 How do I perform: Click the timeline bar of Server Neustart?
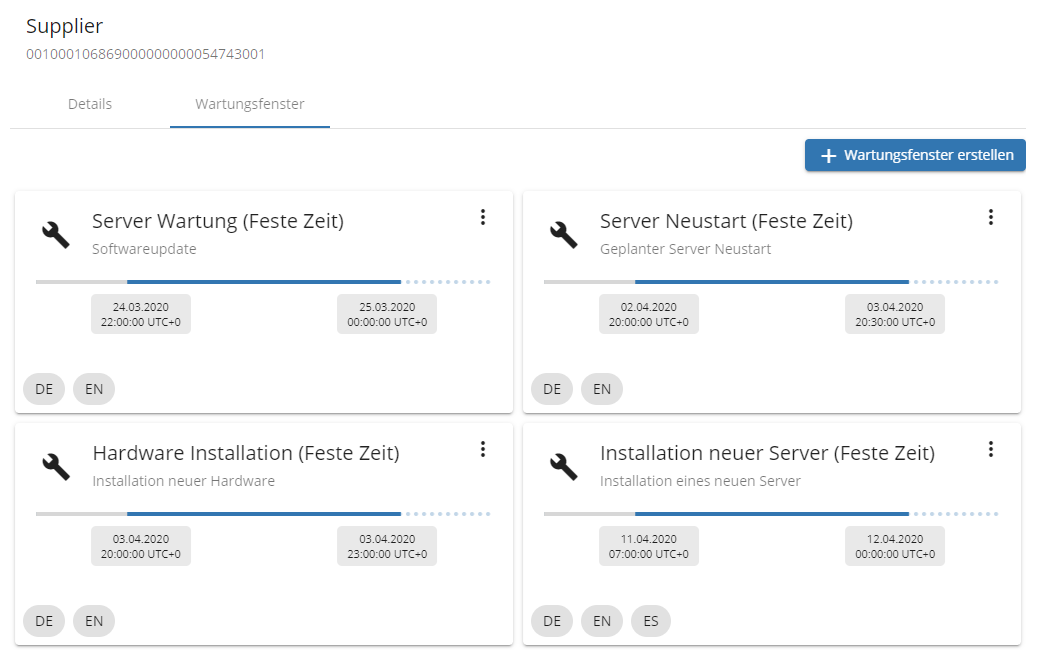pyautogui.click(x=771, y=282)
